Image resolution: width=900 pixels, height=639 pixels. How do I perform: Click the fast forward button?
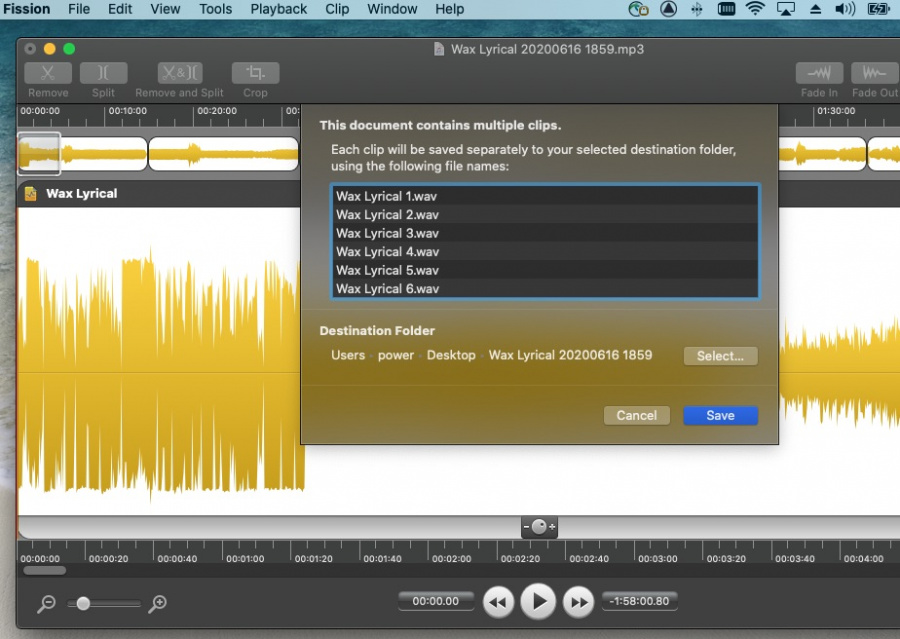578,602
